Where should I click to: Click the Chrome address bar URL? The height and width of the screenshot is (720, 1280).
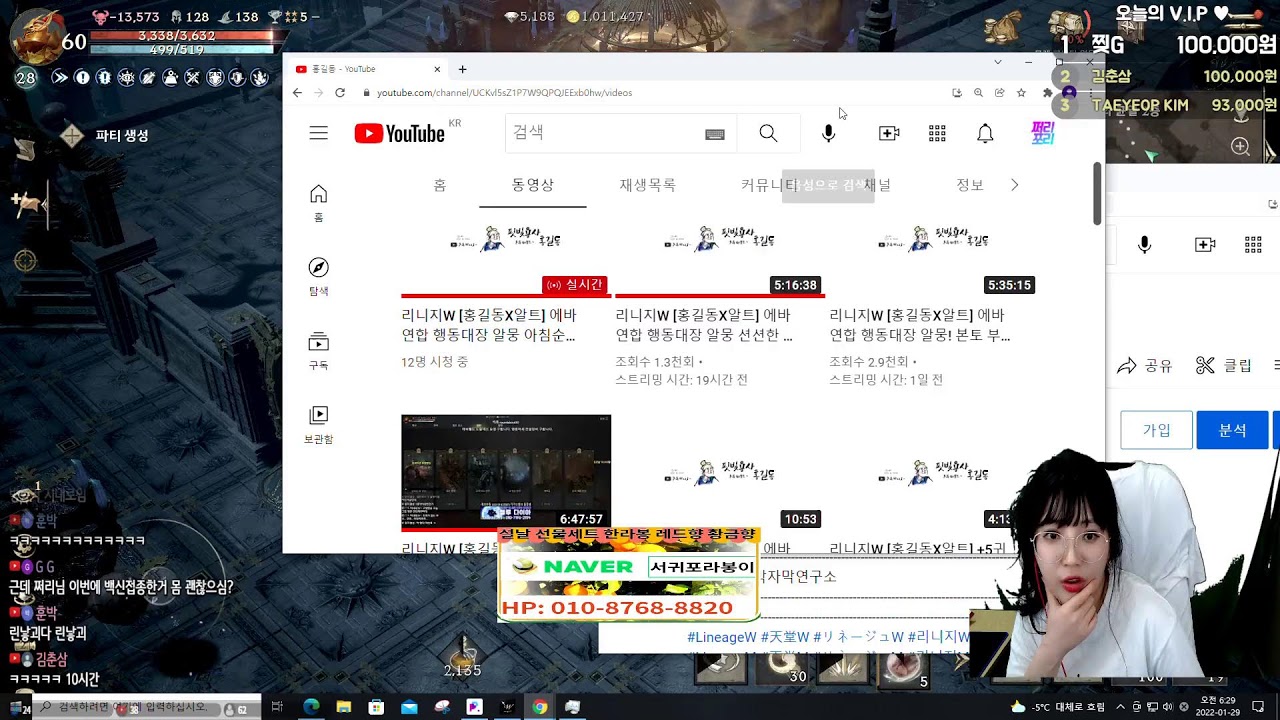tap(504, 93)
